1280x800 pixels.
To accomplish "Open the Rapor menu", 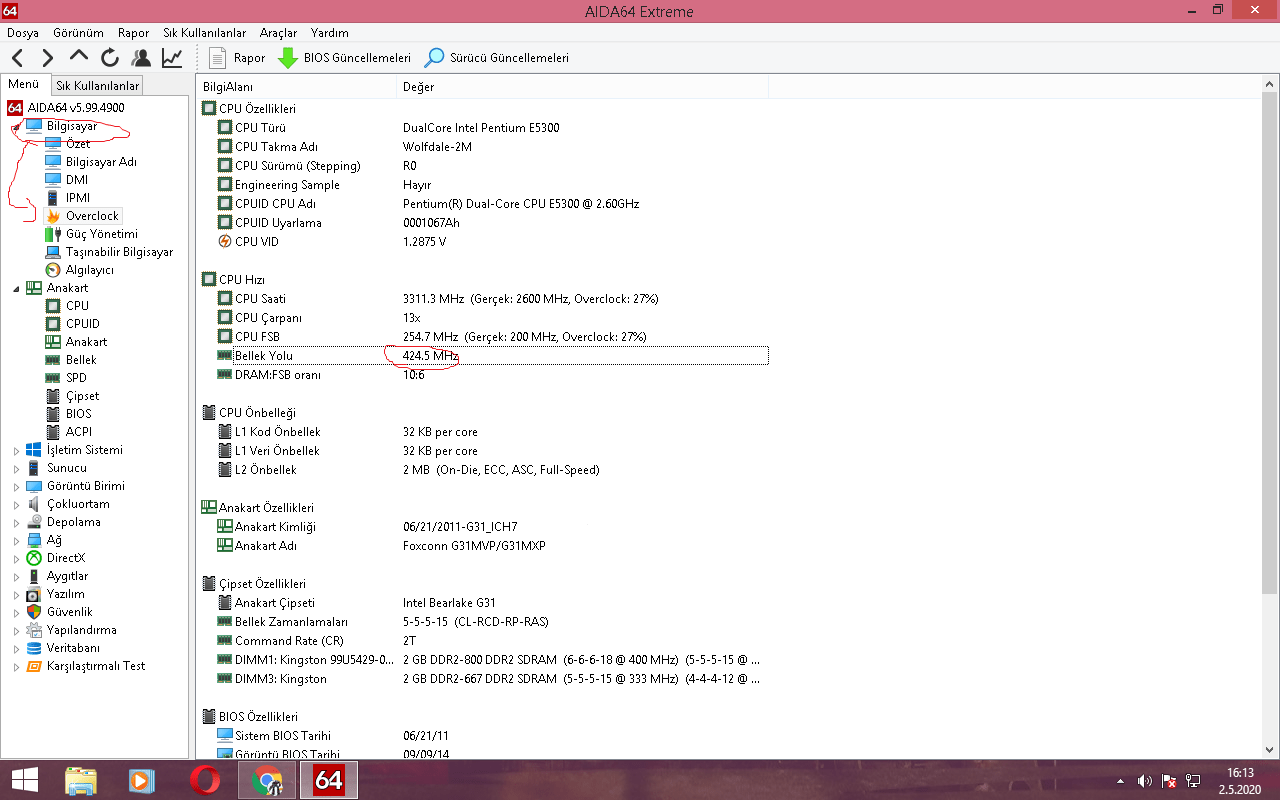I will pos(133,33).
